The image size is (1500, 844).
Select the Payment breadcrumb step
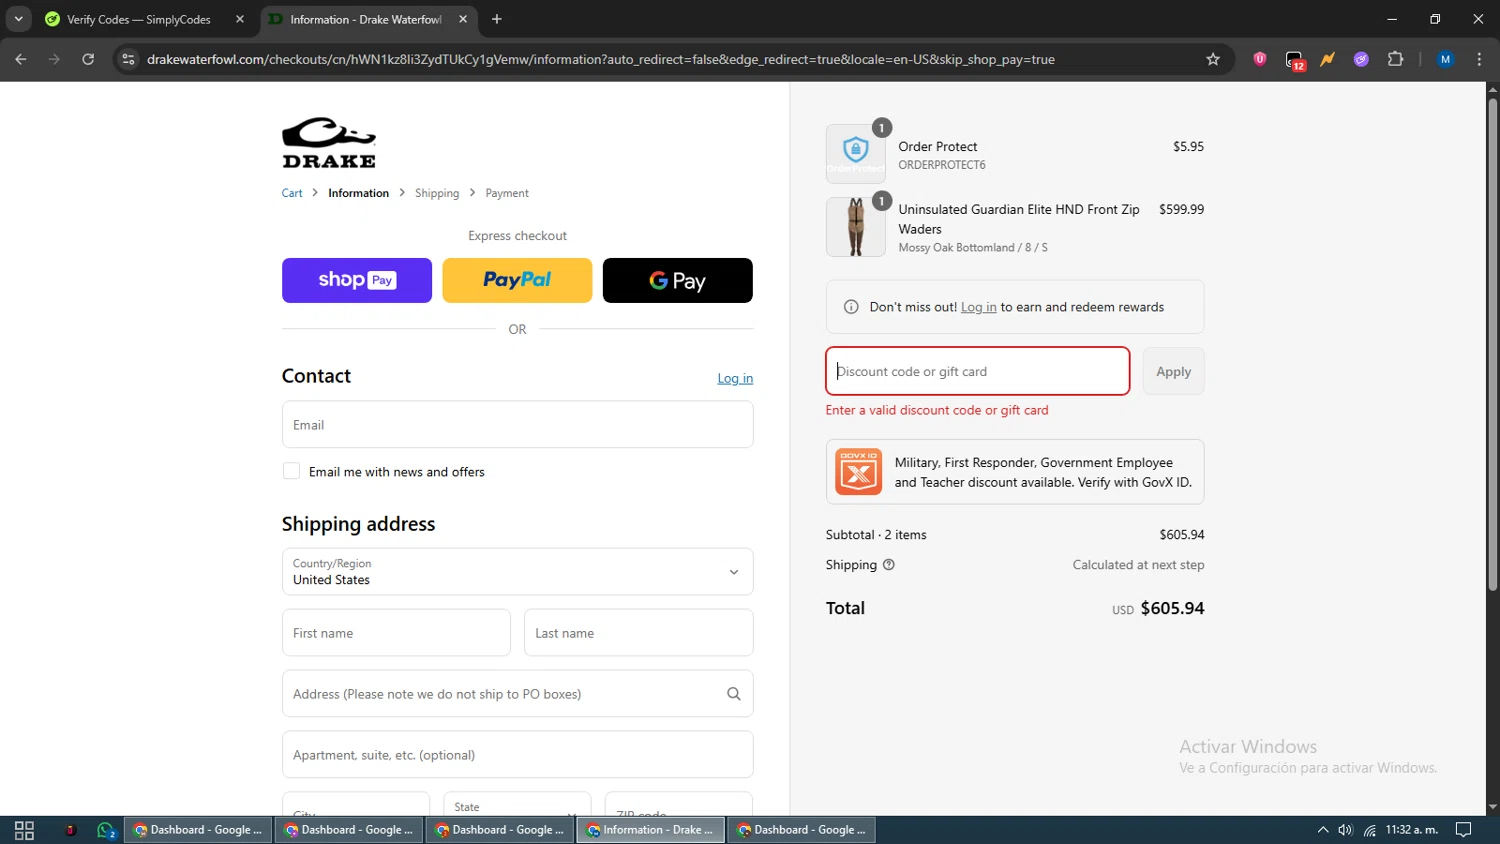coord(507,193)
